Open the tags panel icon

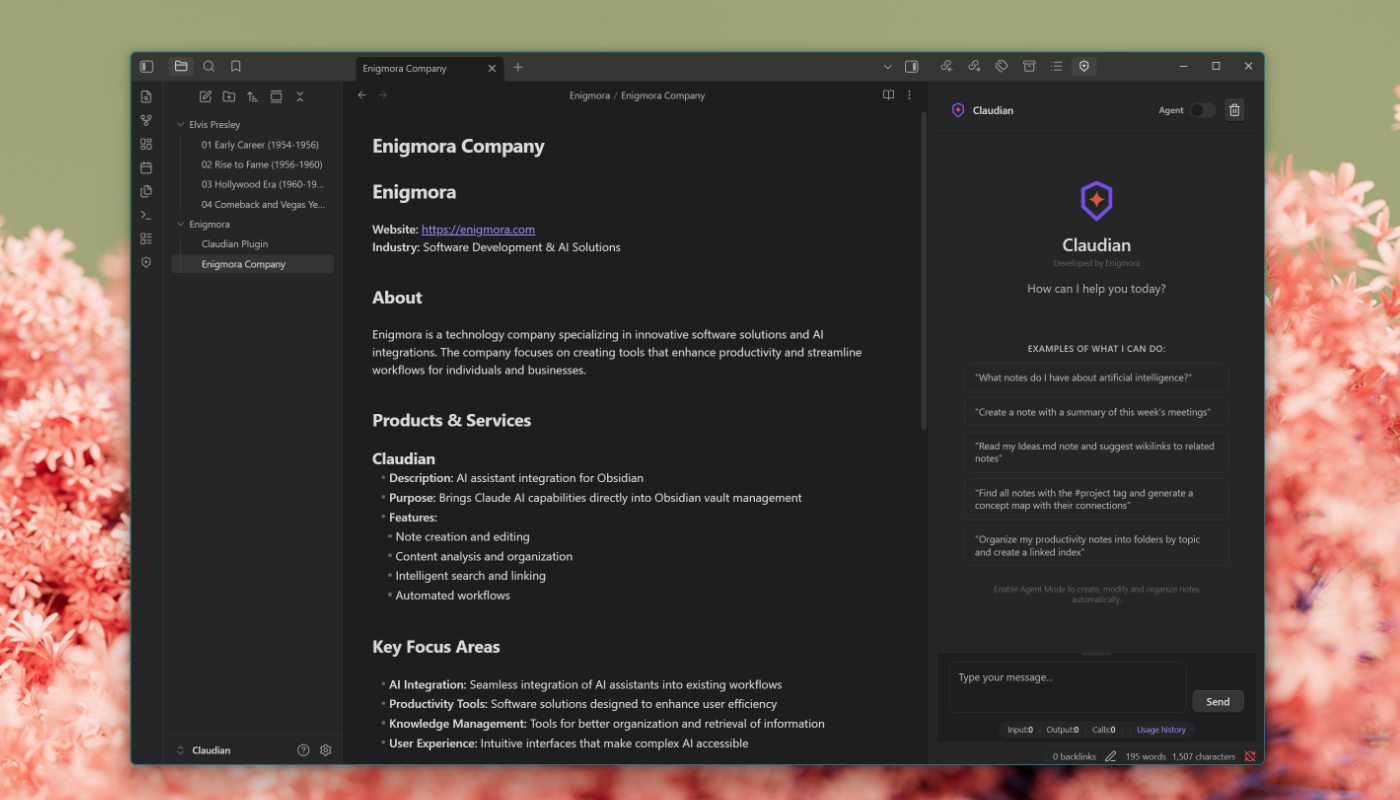coord(1001,66)
